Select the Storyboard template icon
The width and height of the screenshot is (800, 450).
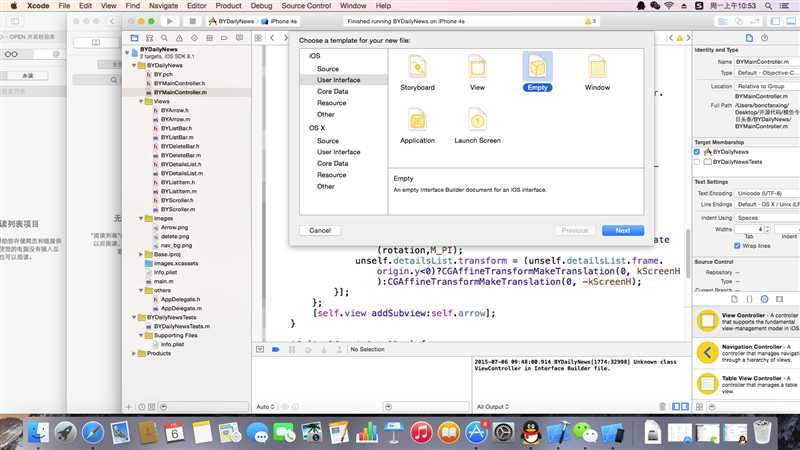click(x=417, y=67)
